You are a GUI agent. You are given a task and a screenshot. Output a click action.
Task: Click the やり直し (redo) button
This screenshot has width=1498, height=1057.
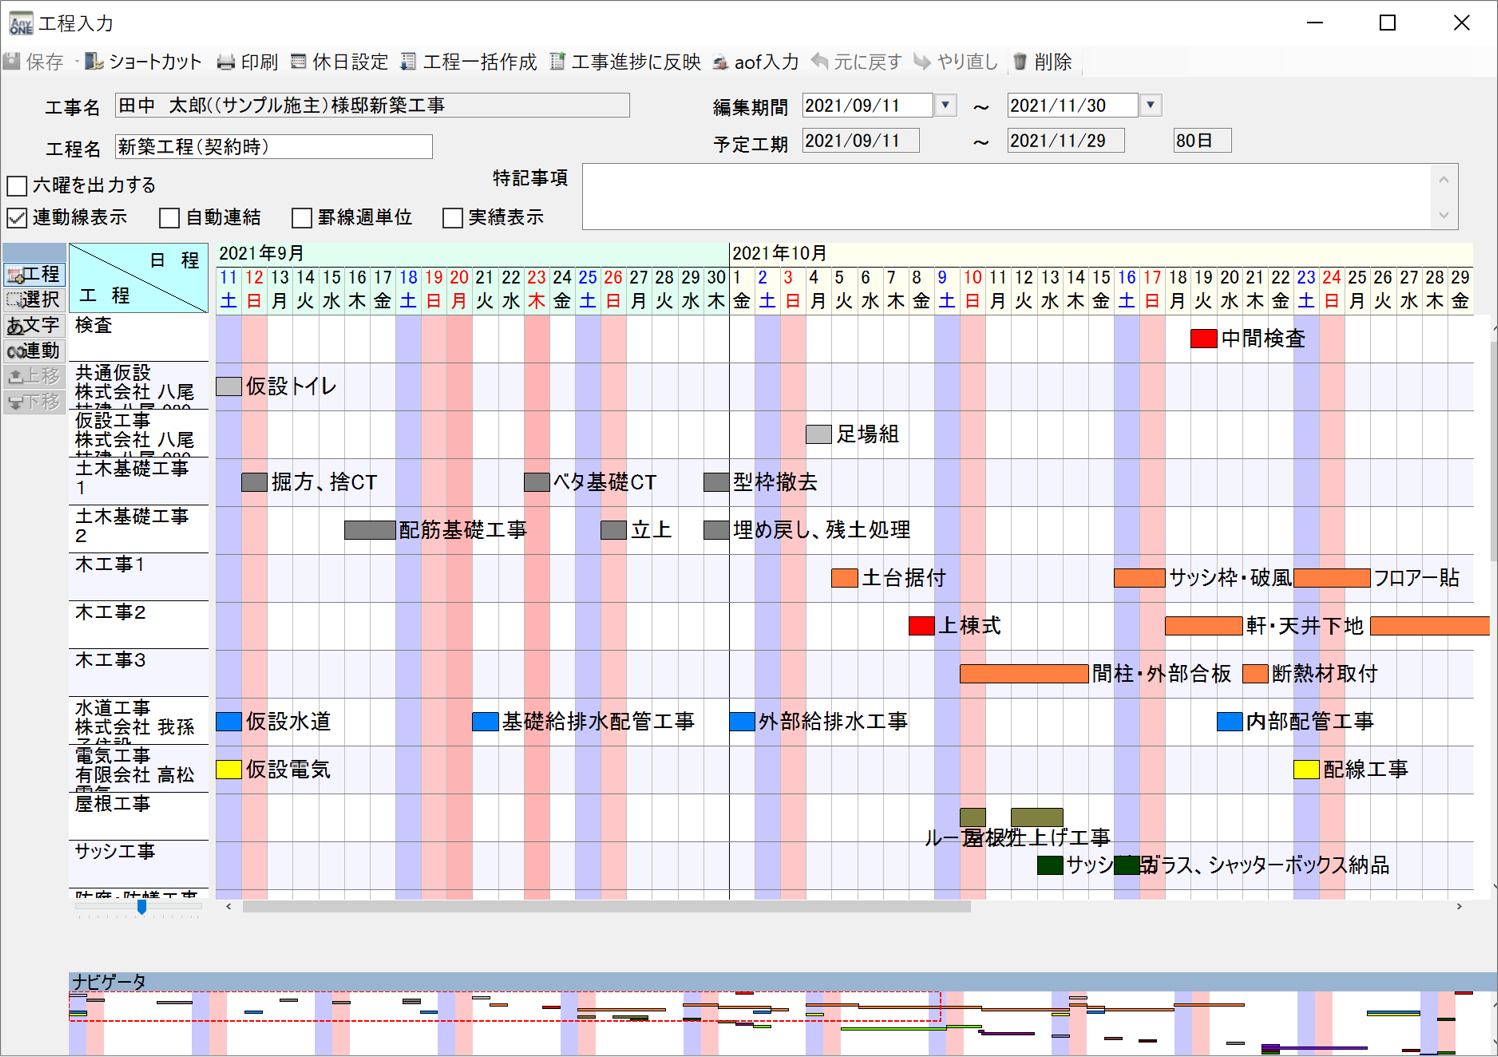point(960,61)
